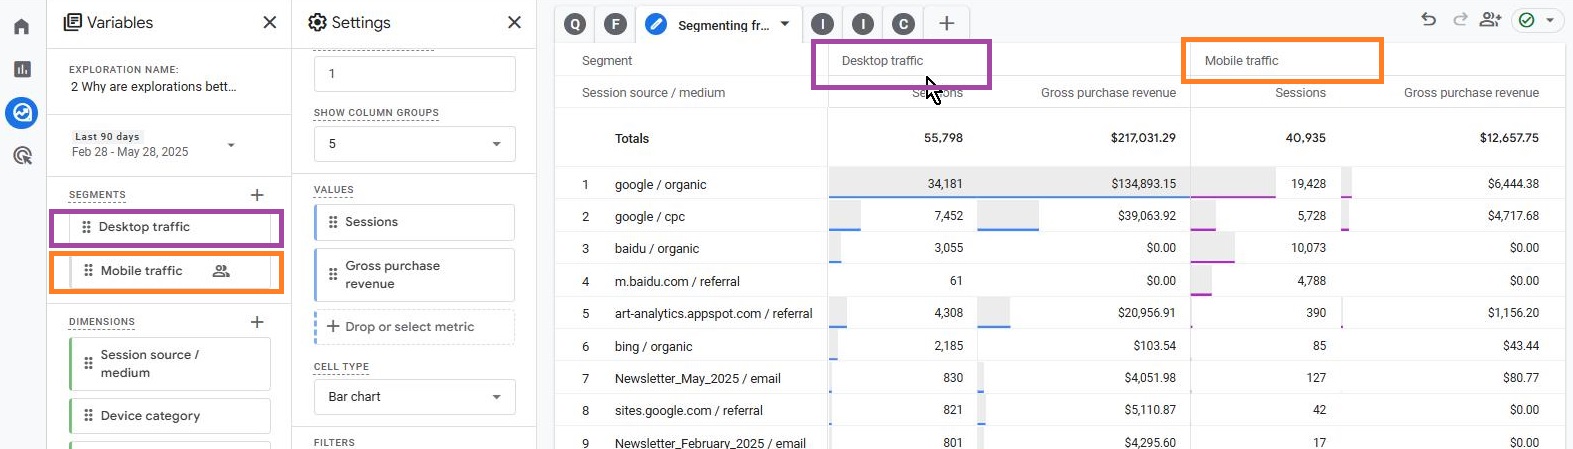Image resolution: width=1573 pixels, height=449 pixels.
Task: Go to the Home icon in sidebar
Action: [x=22, y=26]
